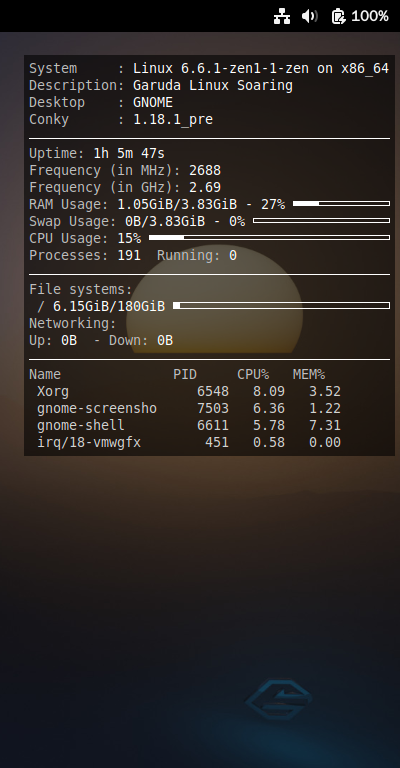Image resolution: width=400 pixels, height=768 pixels.
Task: Click gnome-shell CPU value '5.78'
Action: 269,426
